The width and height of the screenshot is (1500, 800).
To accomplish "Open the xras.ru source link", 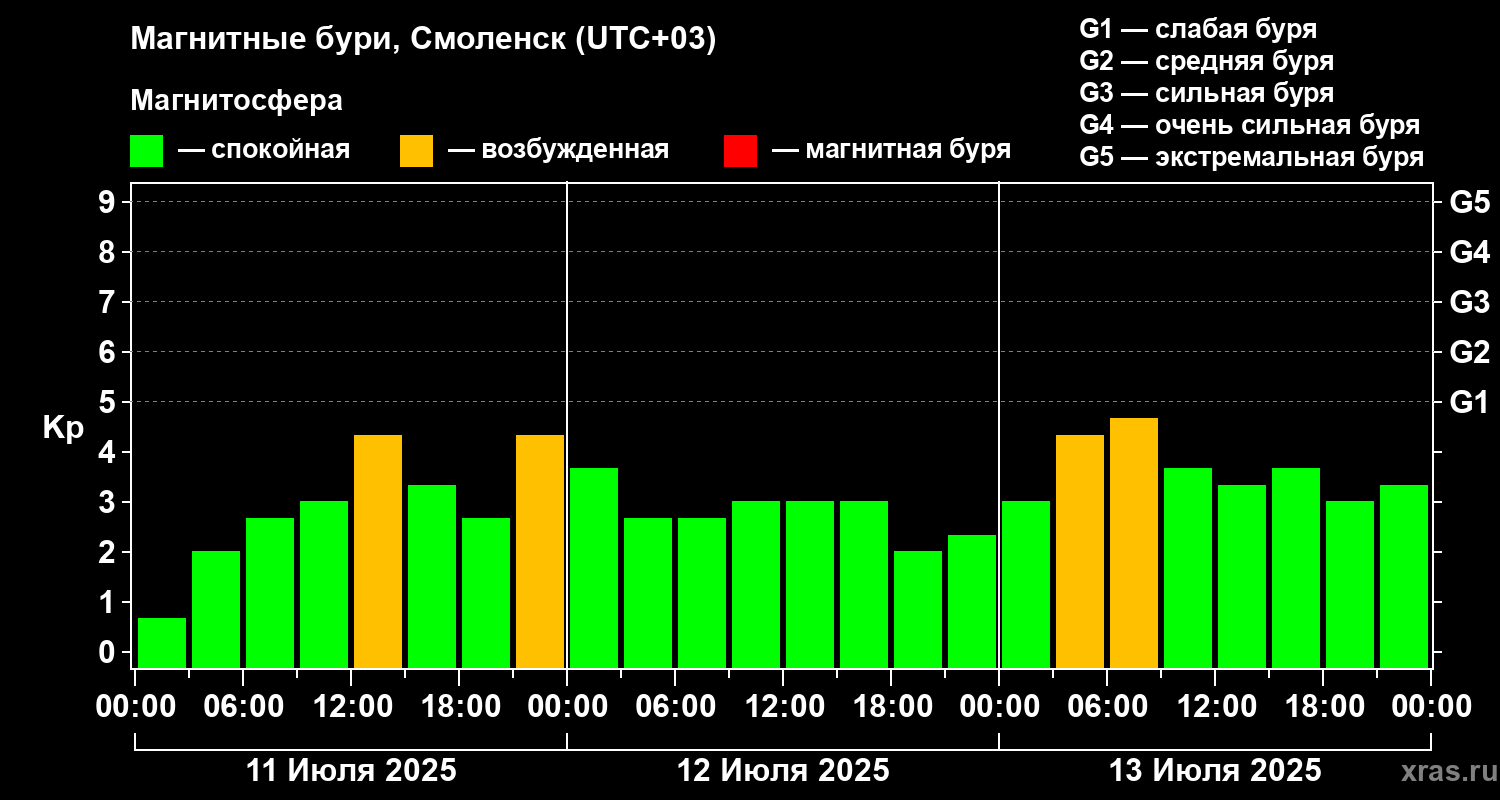I will 1444,771.
